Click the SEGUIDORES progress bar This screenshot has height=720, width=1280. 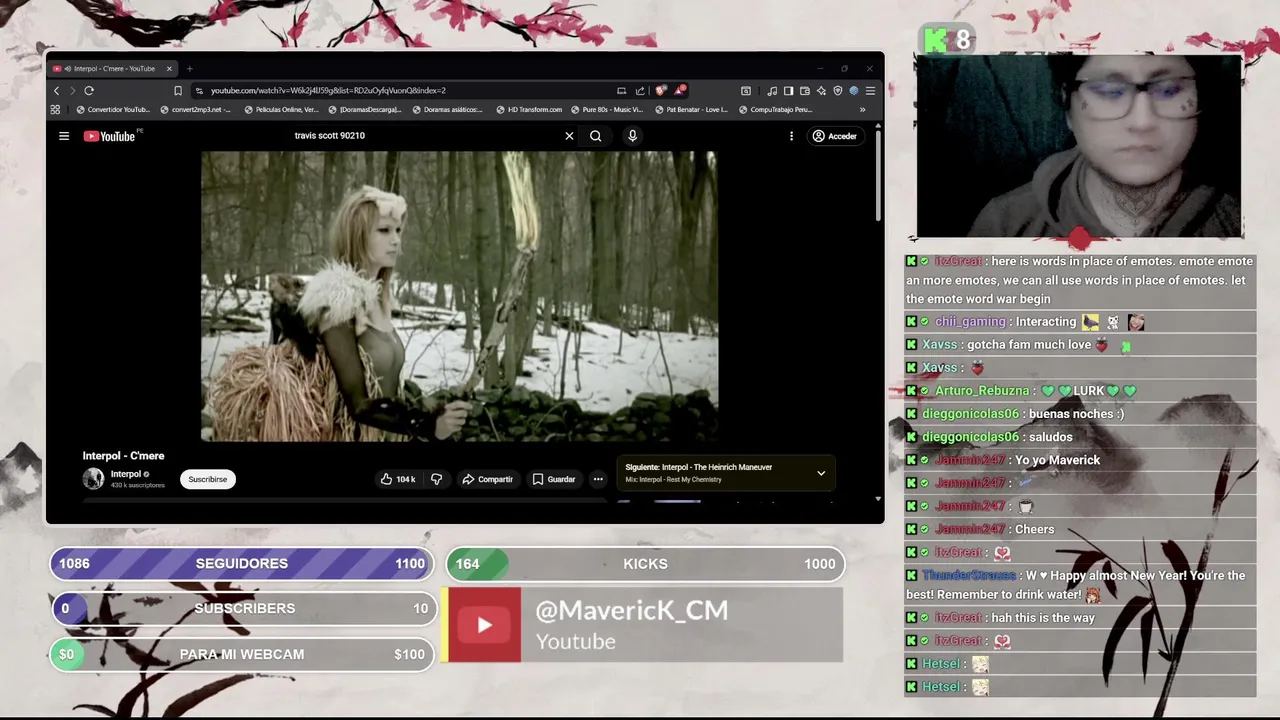coord(241,564)
